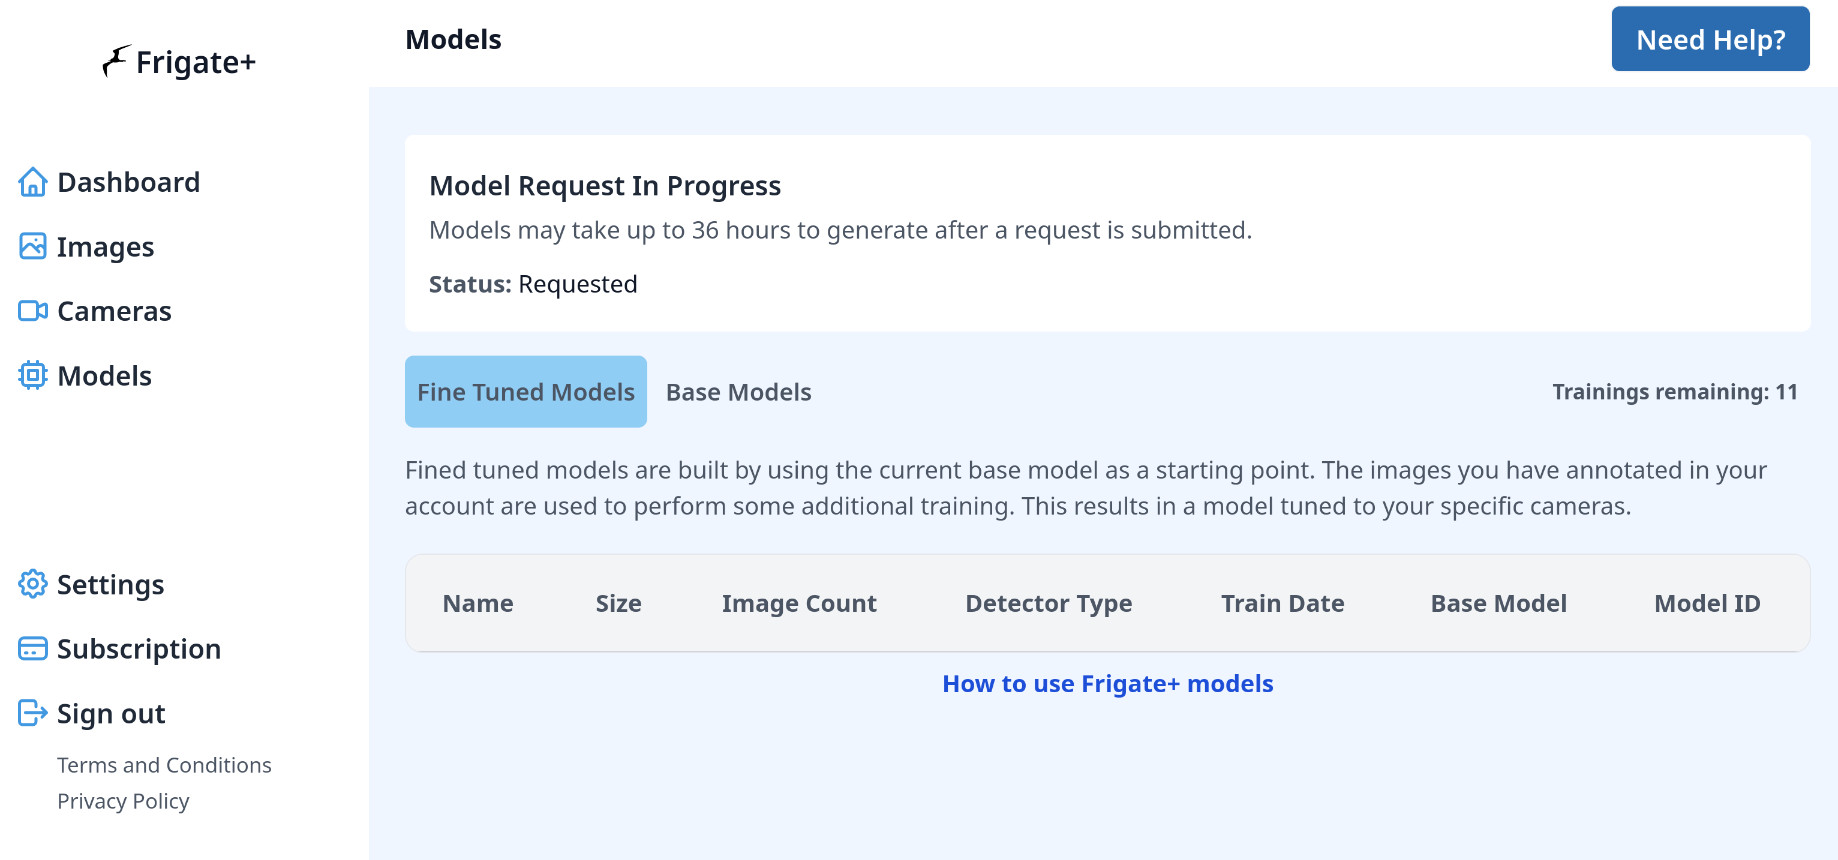Click the Images picture icon

click(x=33, y=246)
